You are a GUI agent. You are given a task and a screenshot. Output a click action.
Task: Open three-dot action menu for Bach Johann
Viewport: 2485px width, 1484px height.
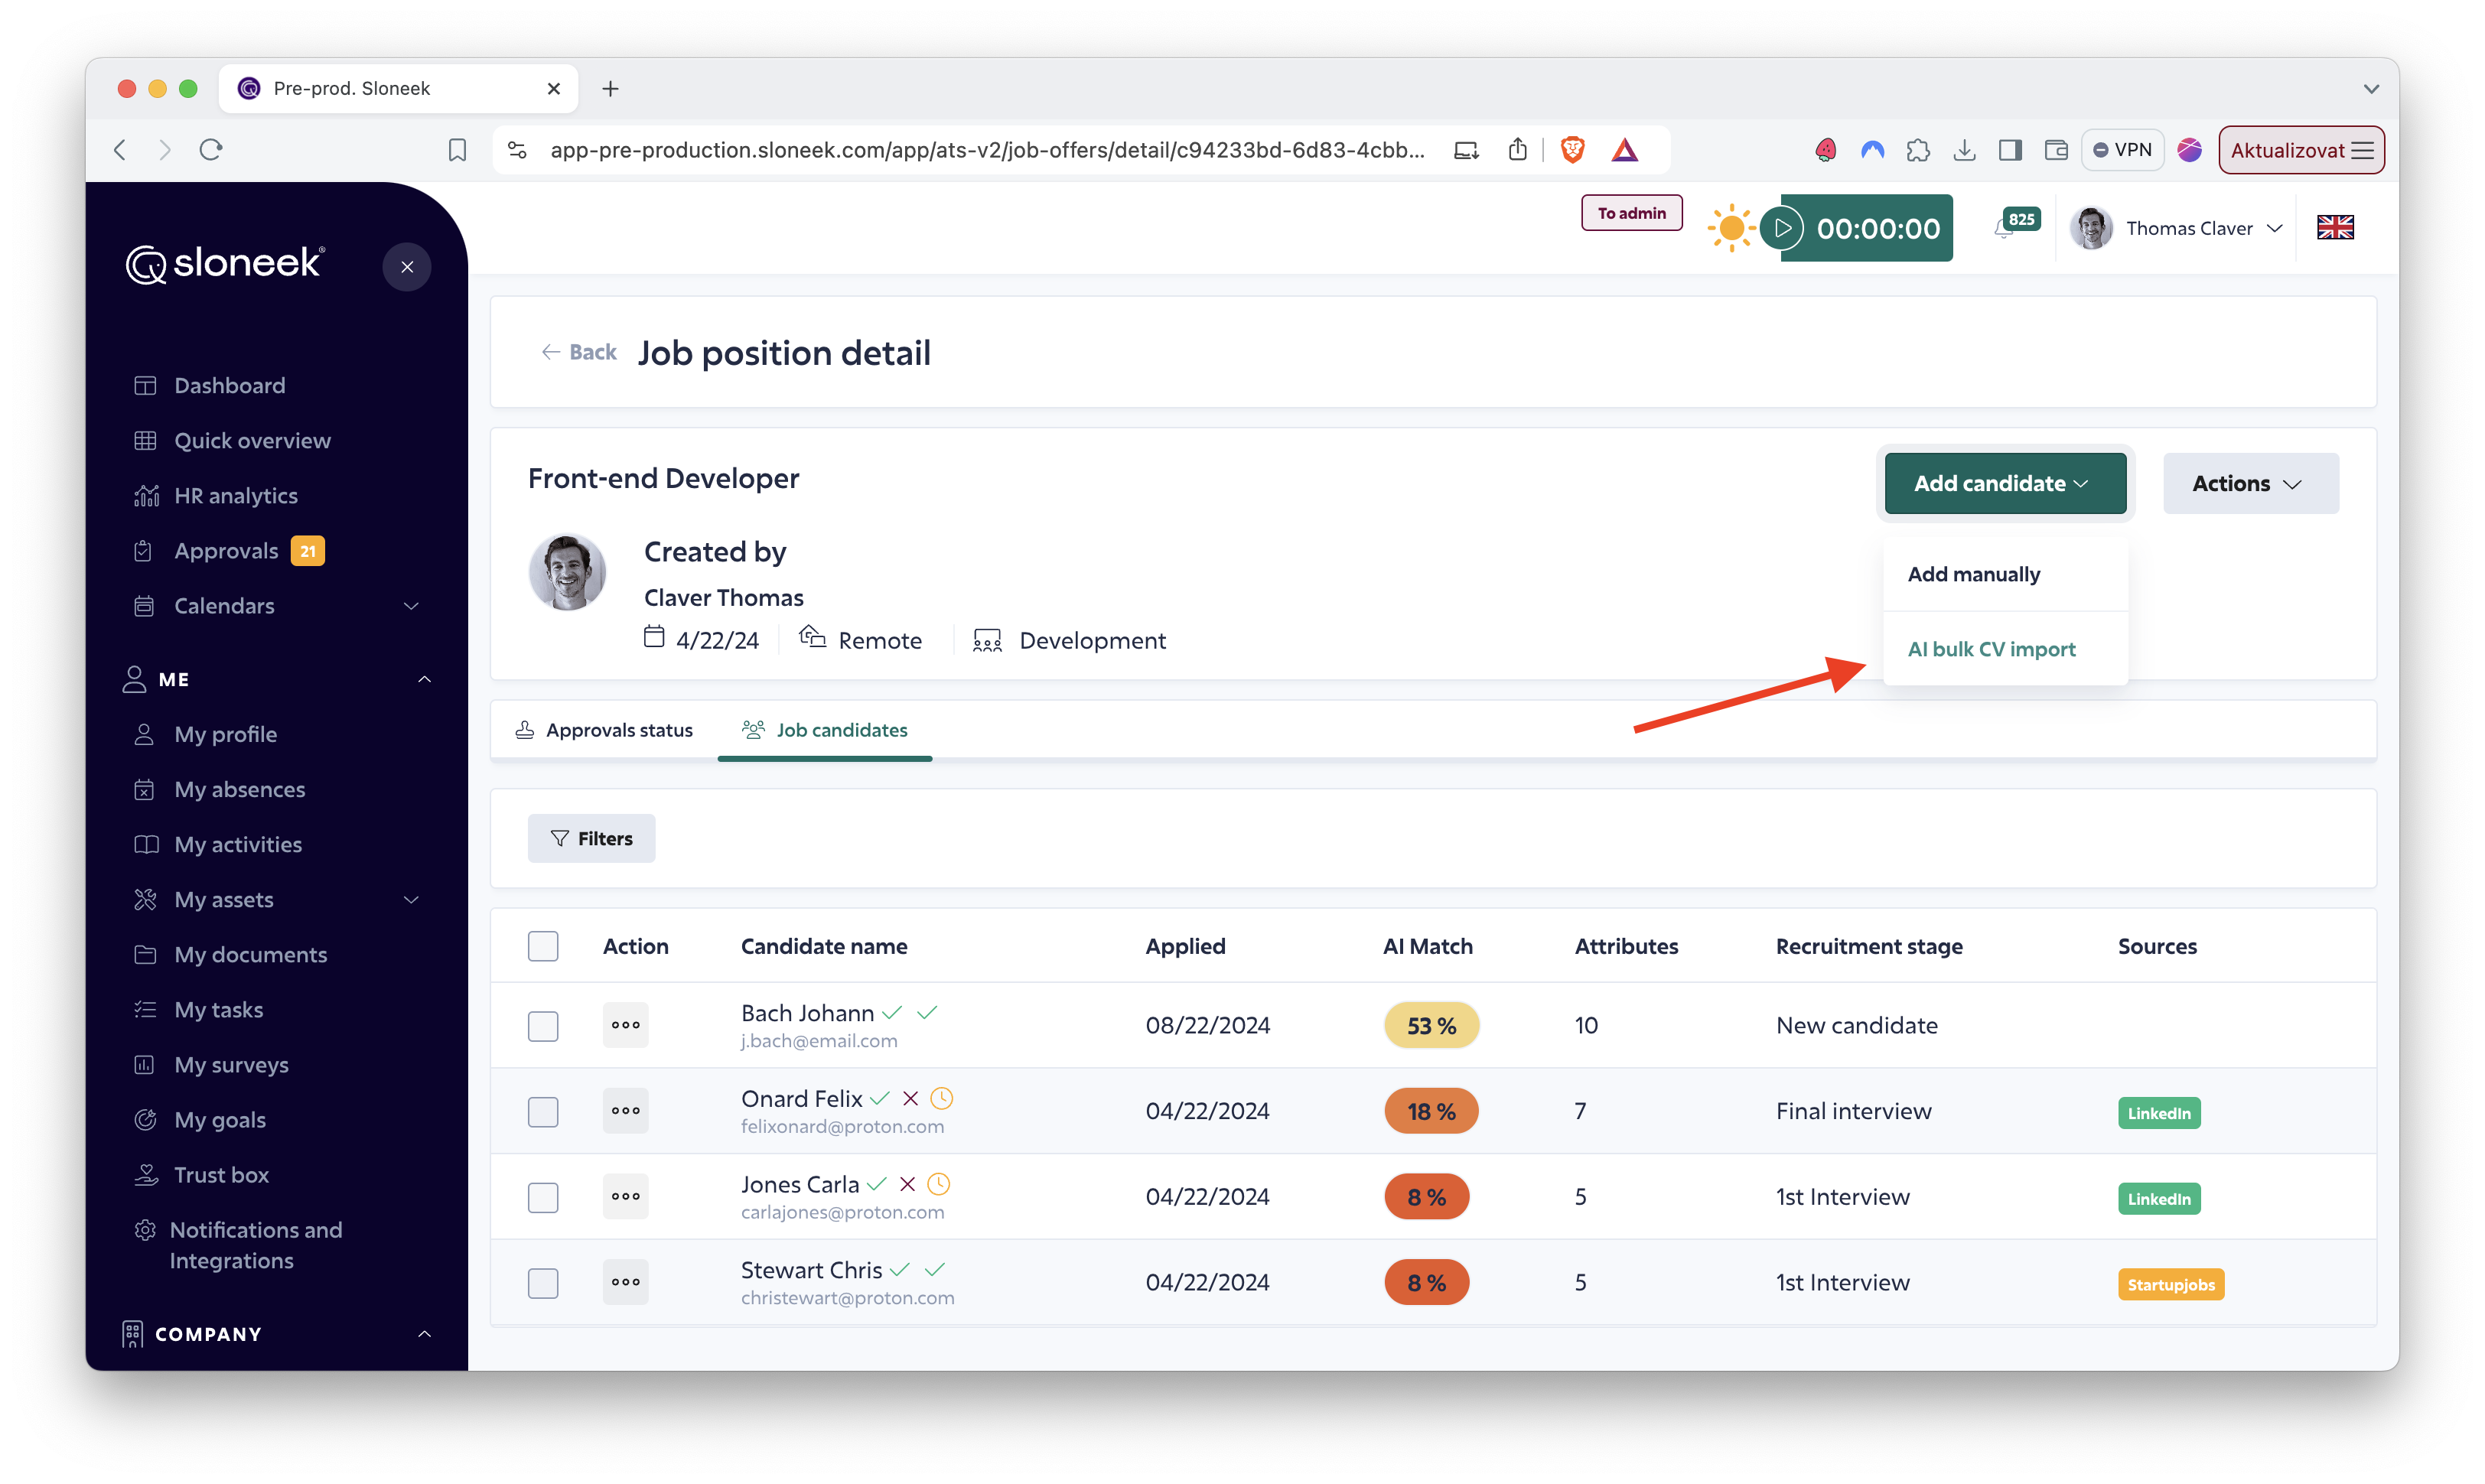pyautogui.click(x=626, y=1025)
